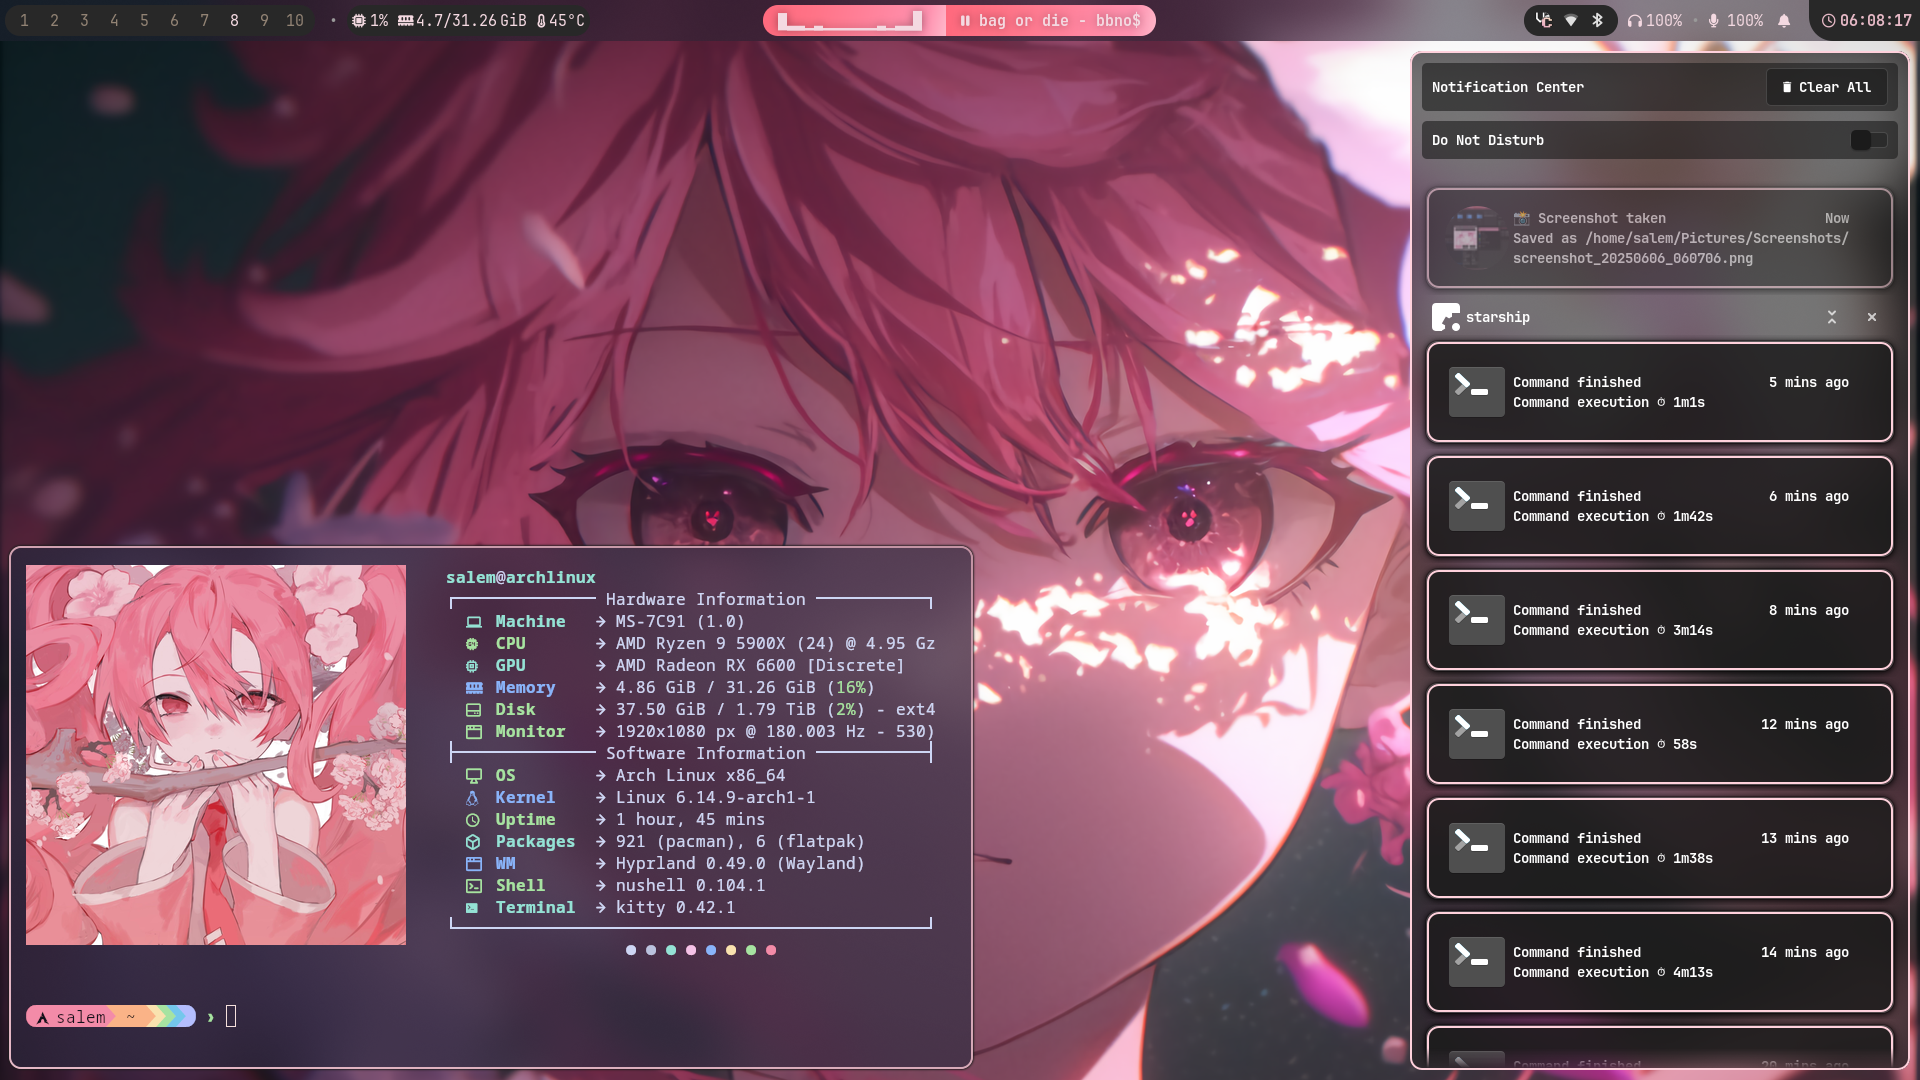Click the headphones '100%' volume value

1664,20
